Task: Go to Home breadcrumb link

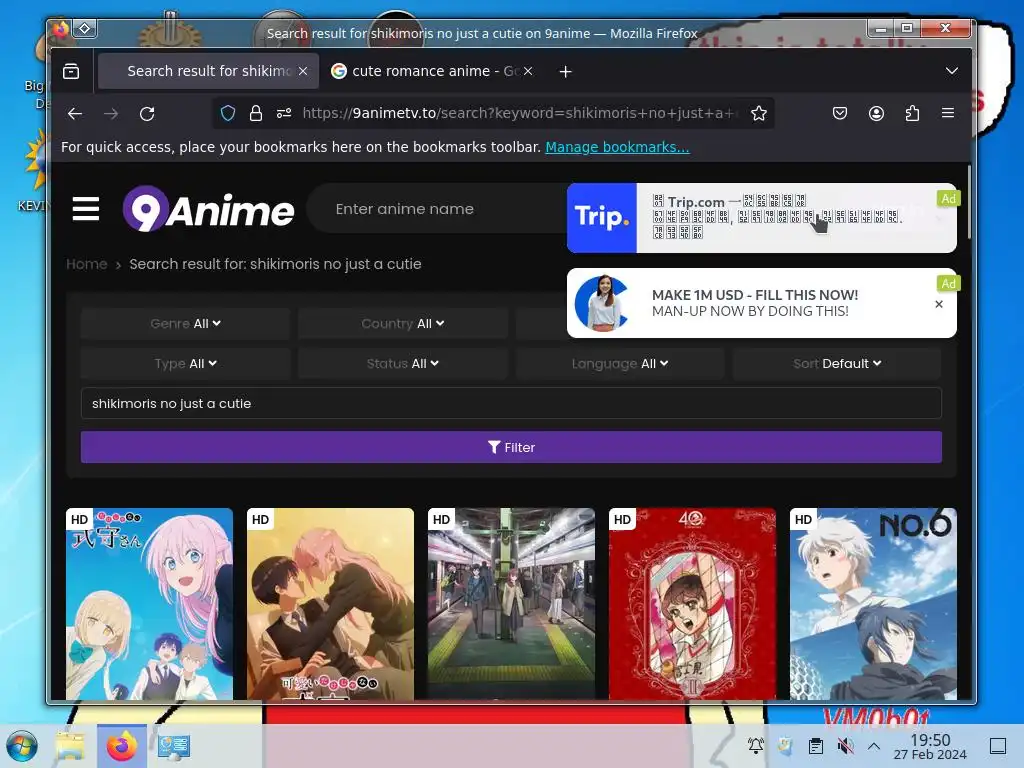Action: 87,264
